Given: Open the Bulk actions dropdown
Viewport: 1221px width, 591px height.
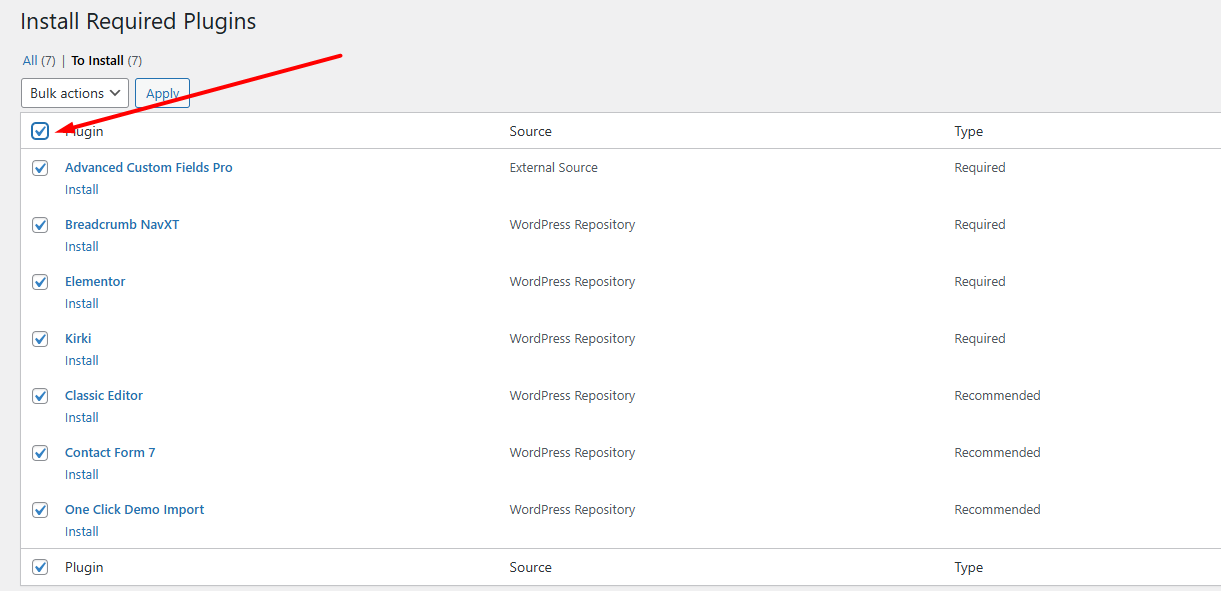Looking at the screenshot, I should tap(75, 93).
